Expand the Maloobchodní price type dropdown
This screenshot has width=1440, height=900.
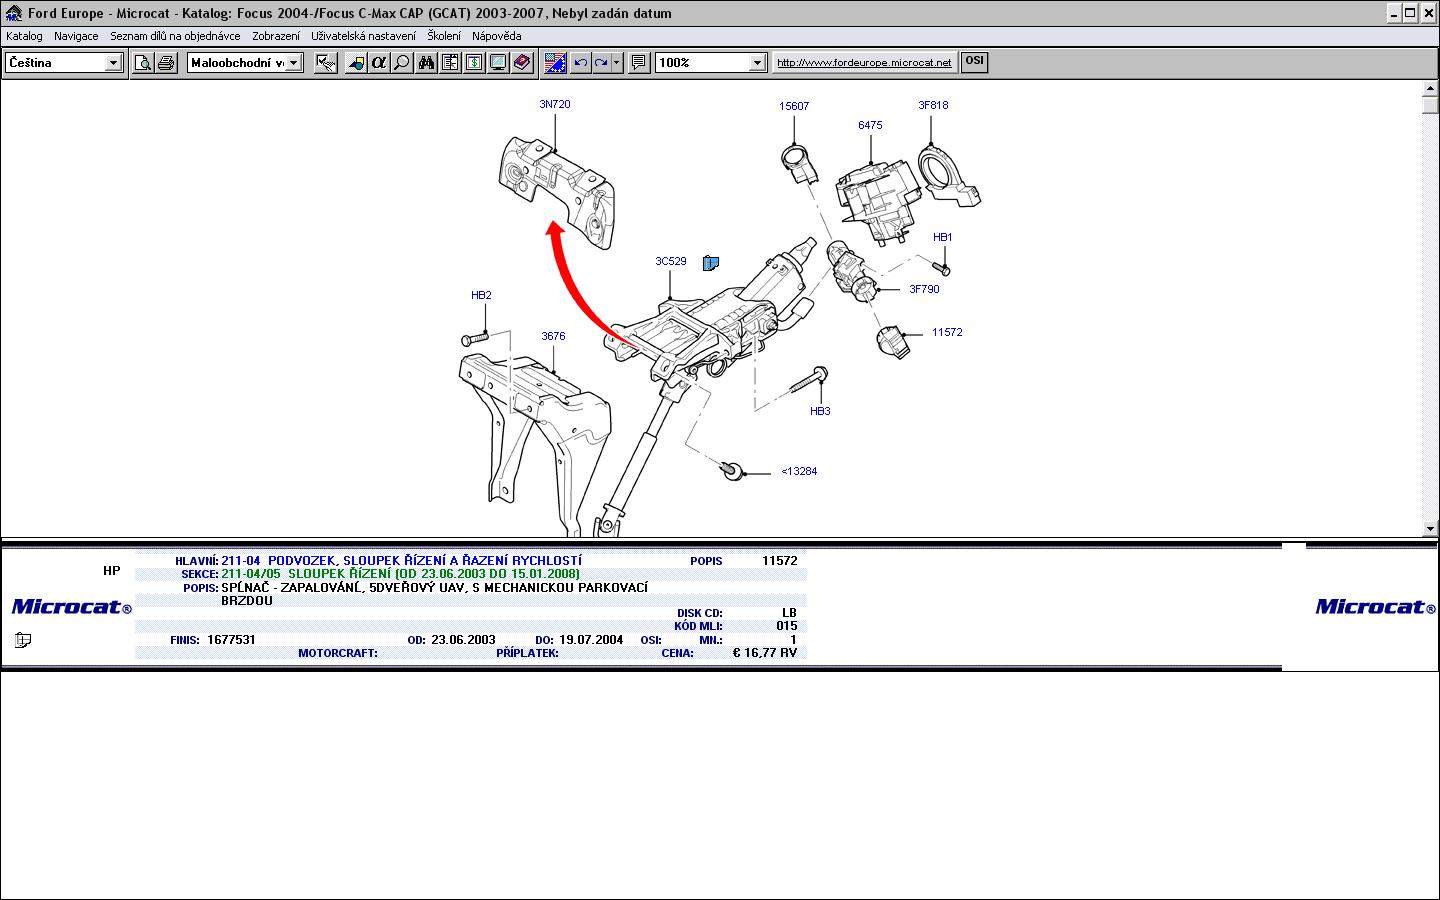coord(294,63)
